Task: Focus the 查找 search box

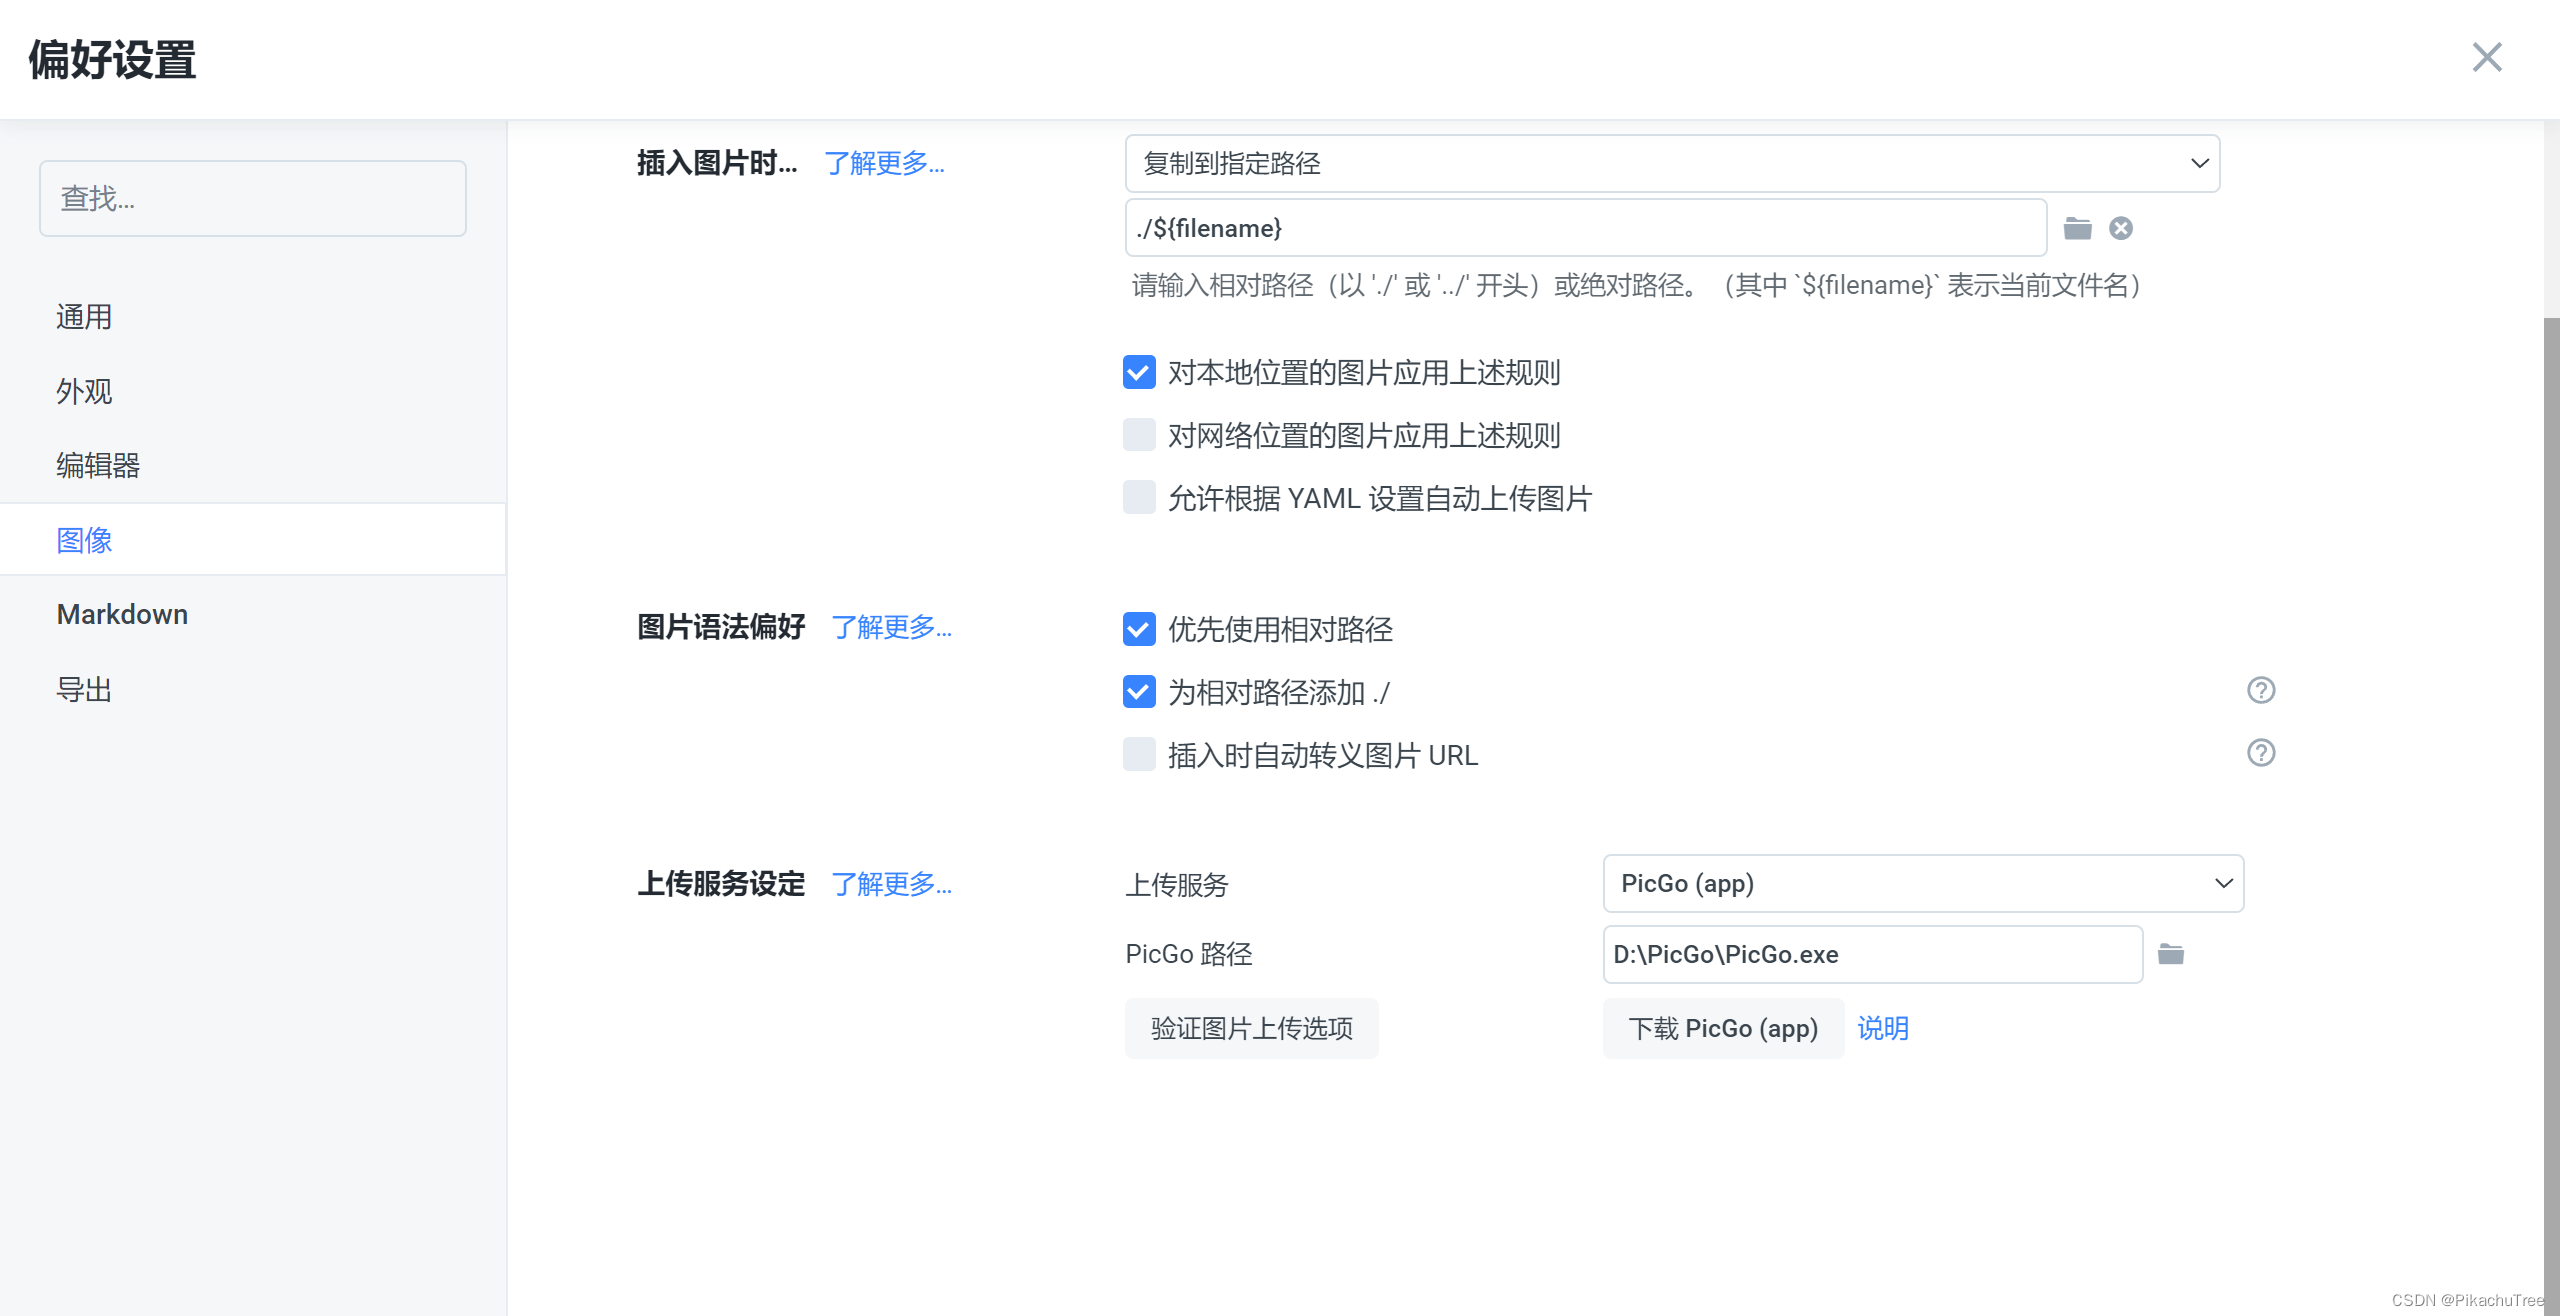Action: point(253,198)
